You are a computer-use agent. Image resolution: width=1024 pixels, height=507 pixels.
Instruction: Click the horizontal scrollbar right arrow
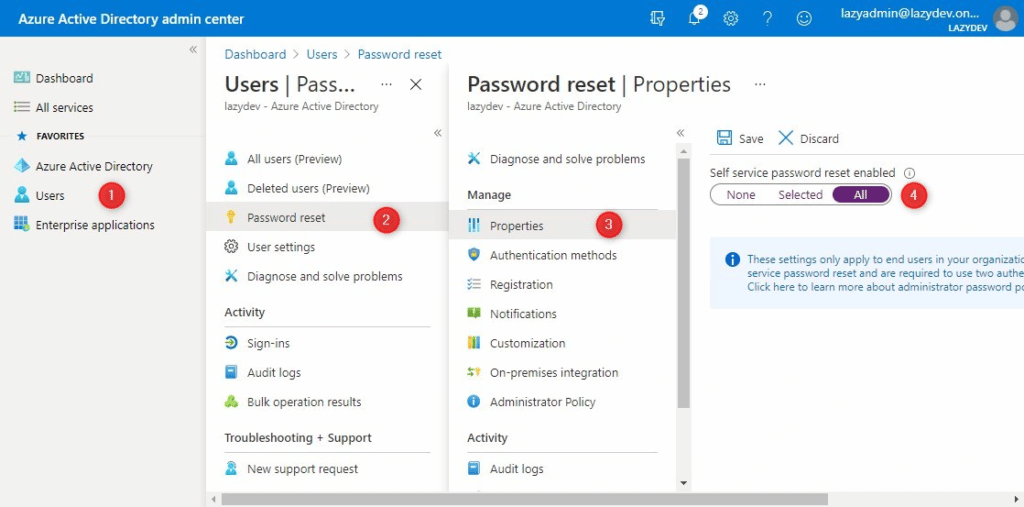tap(1017, 499)
